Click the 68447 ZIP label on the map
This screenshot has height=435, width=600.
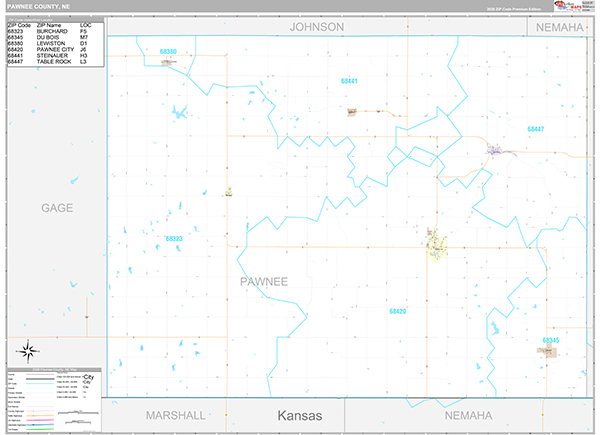point(535,129)
